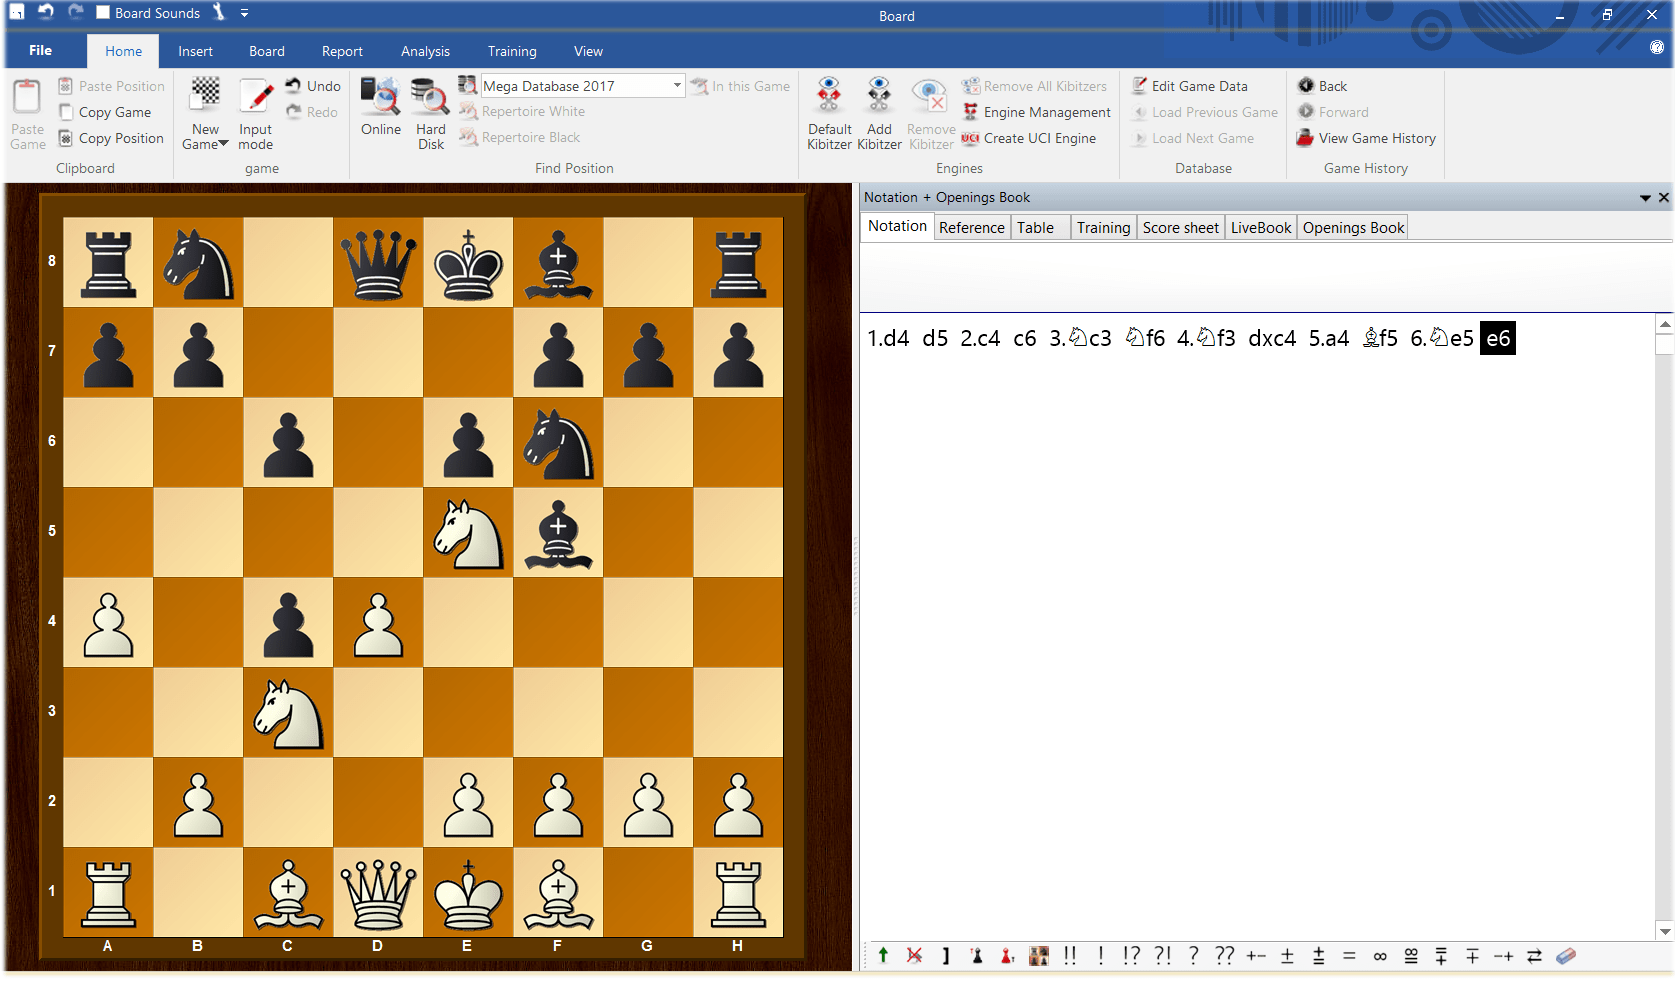Image resolution: width=1675 pixels, height=981 pixels.
Task: Click the Undo command
Action: pyautogui.click(x=313, y=86)
